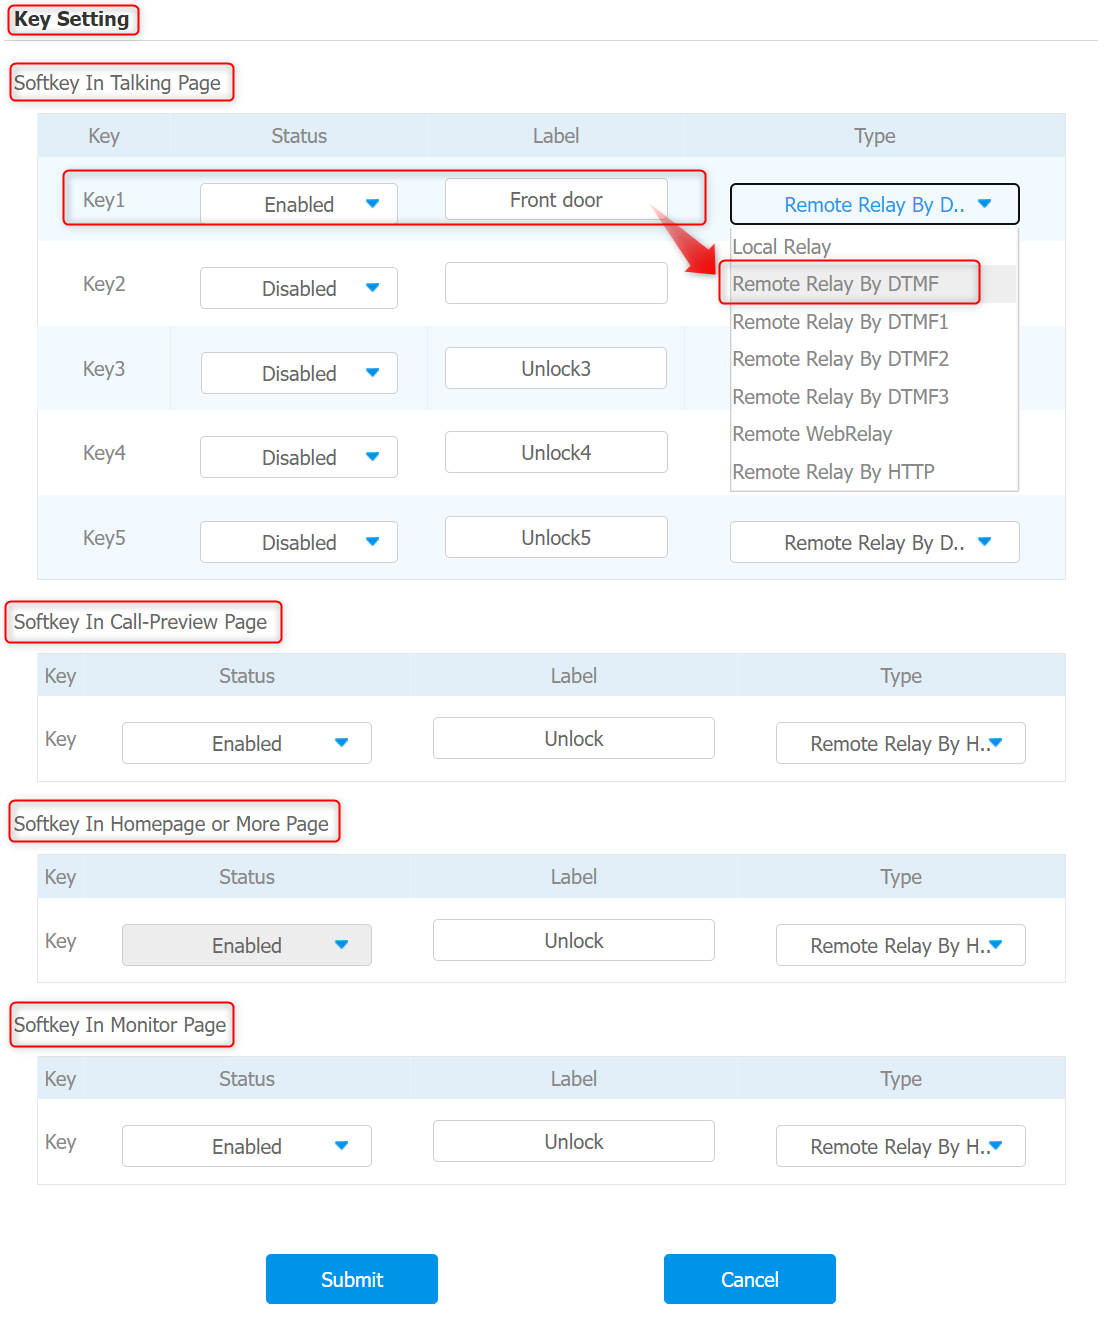Click Homepage or More Page Unlock label field
The width and height of the screenshot is (1108, 1343).
point(574,940)
